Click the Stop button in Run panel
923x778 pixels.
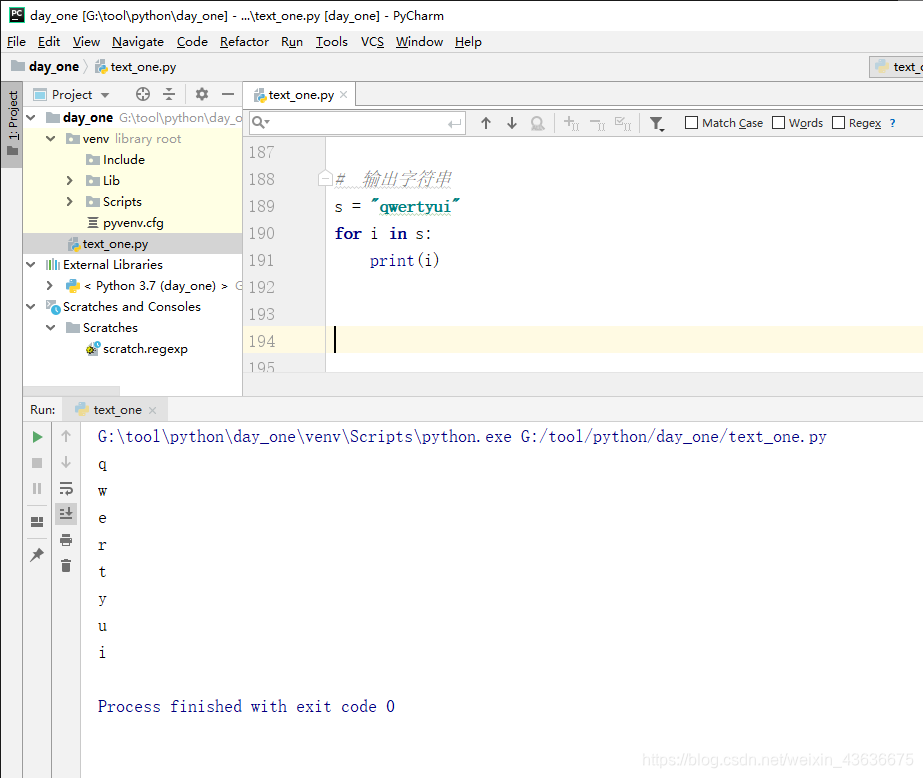pyautogui.click(x=37, y=463)
